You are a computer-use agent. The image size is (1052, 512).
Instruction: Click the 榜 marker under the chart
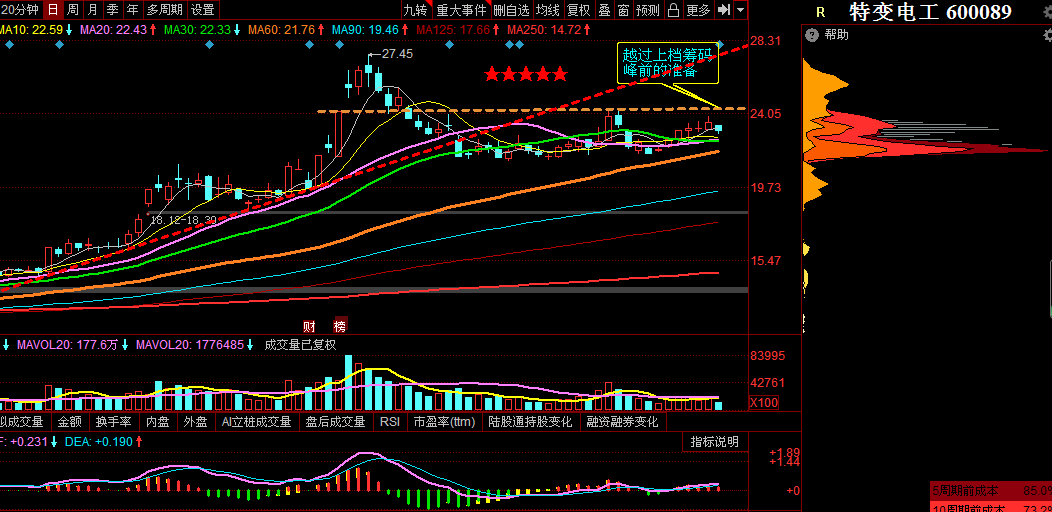pyautogui.click(x=341, y=326)
